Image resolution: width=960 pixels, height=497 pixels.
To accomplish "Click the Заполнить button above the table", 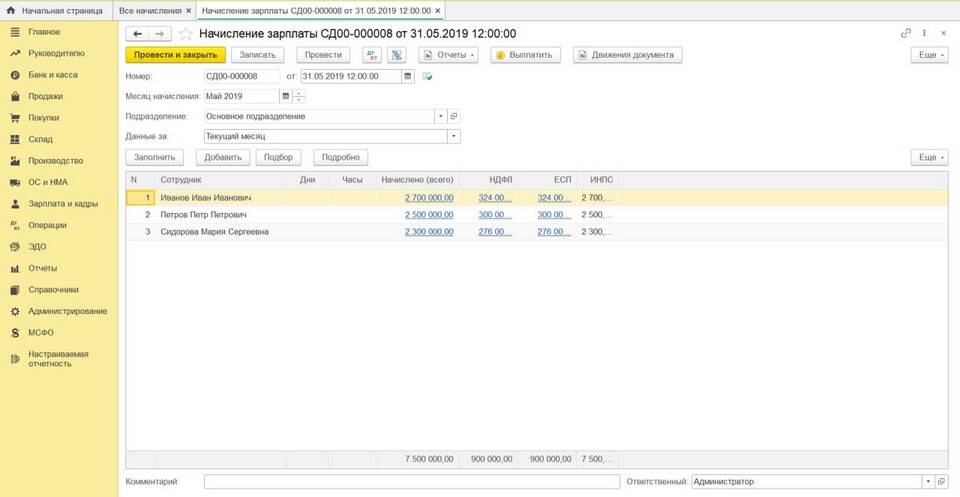I will pos(155,157).
